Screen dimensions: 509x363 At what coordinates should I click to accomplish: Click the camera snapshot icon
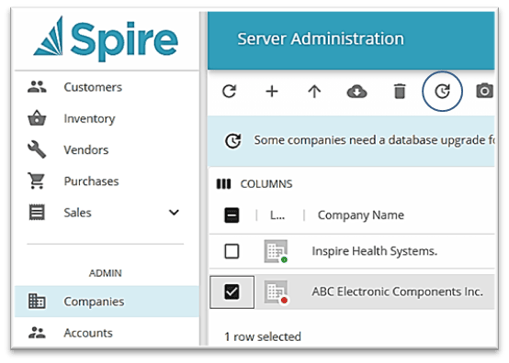[484, 91]
